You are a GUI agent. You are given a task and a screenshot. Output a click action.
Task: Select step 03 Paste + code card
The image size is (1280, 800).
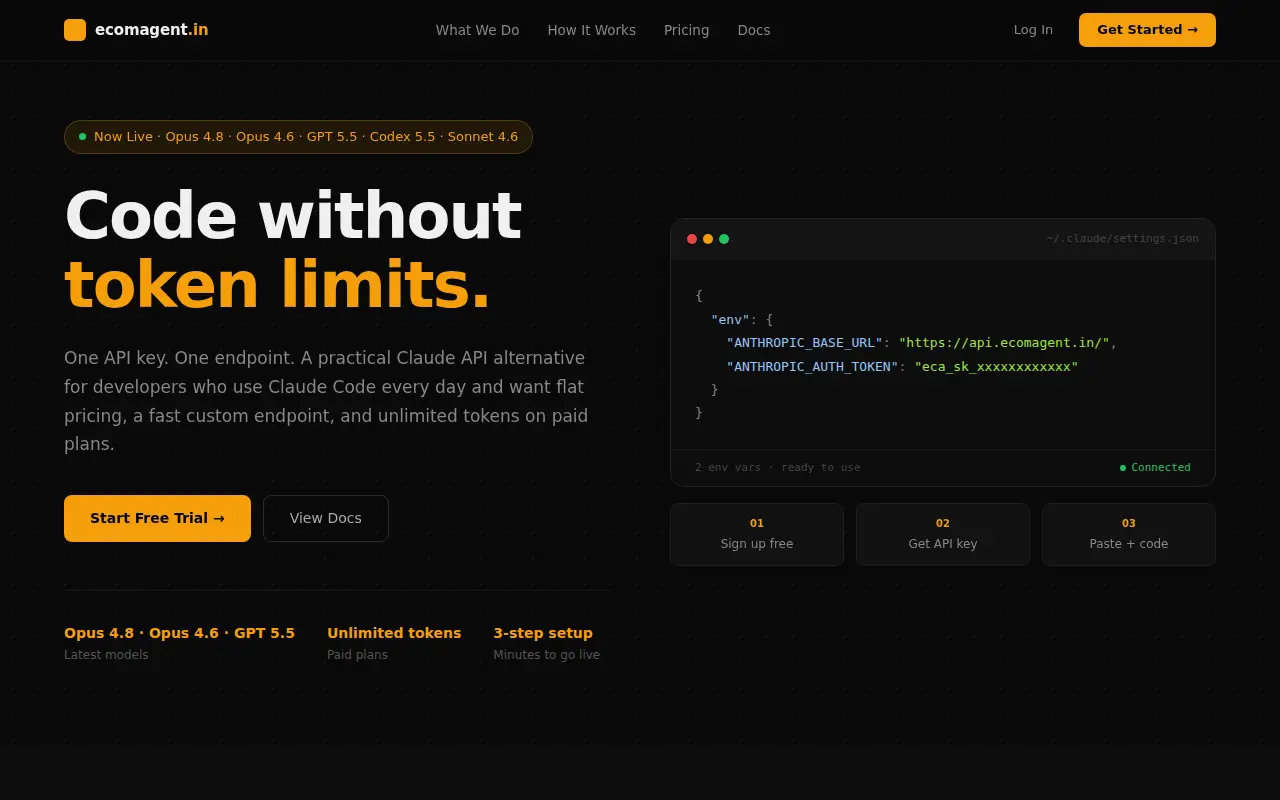1129,534
